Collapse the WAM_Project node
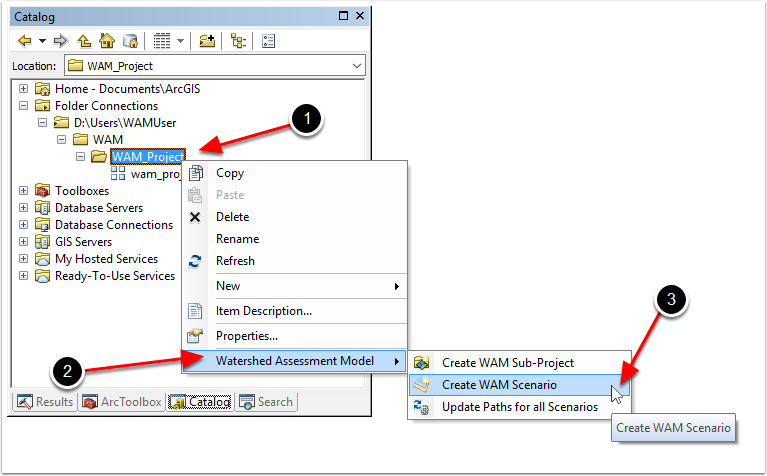 81,157
